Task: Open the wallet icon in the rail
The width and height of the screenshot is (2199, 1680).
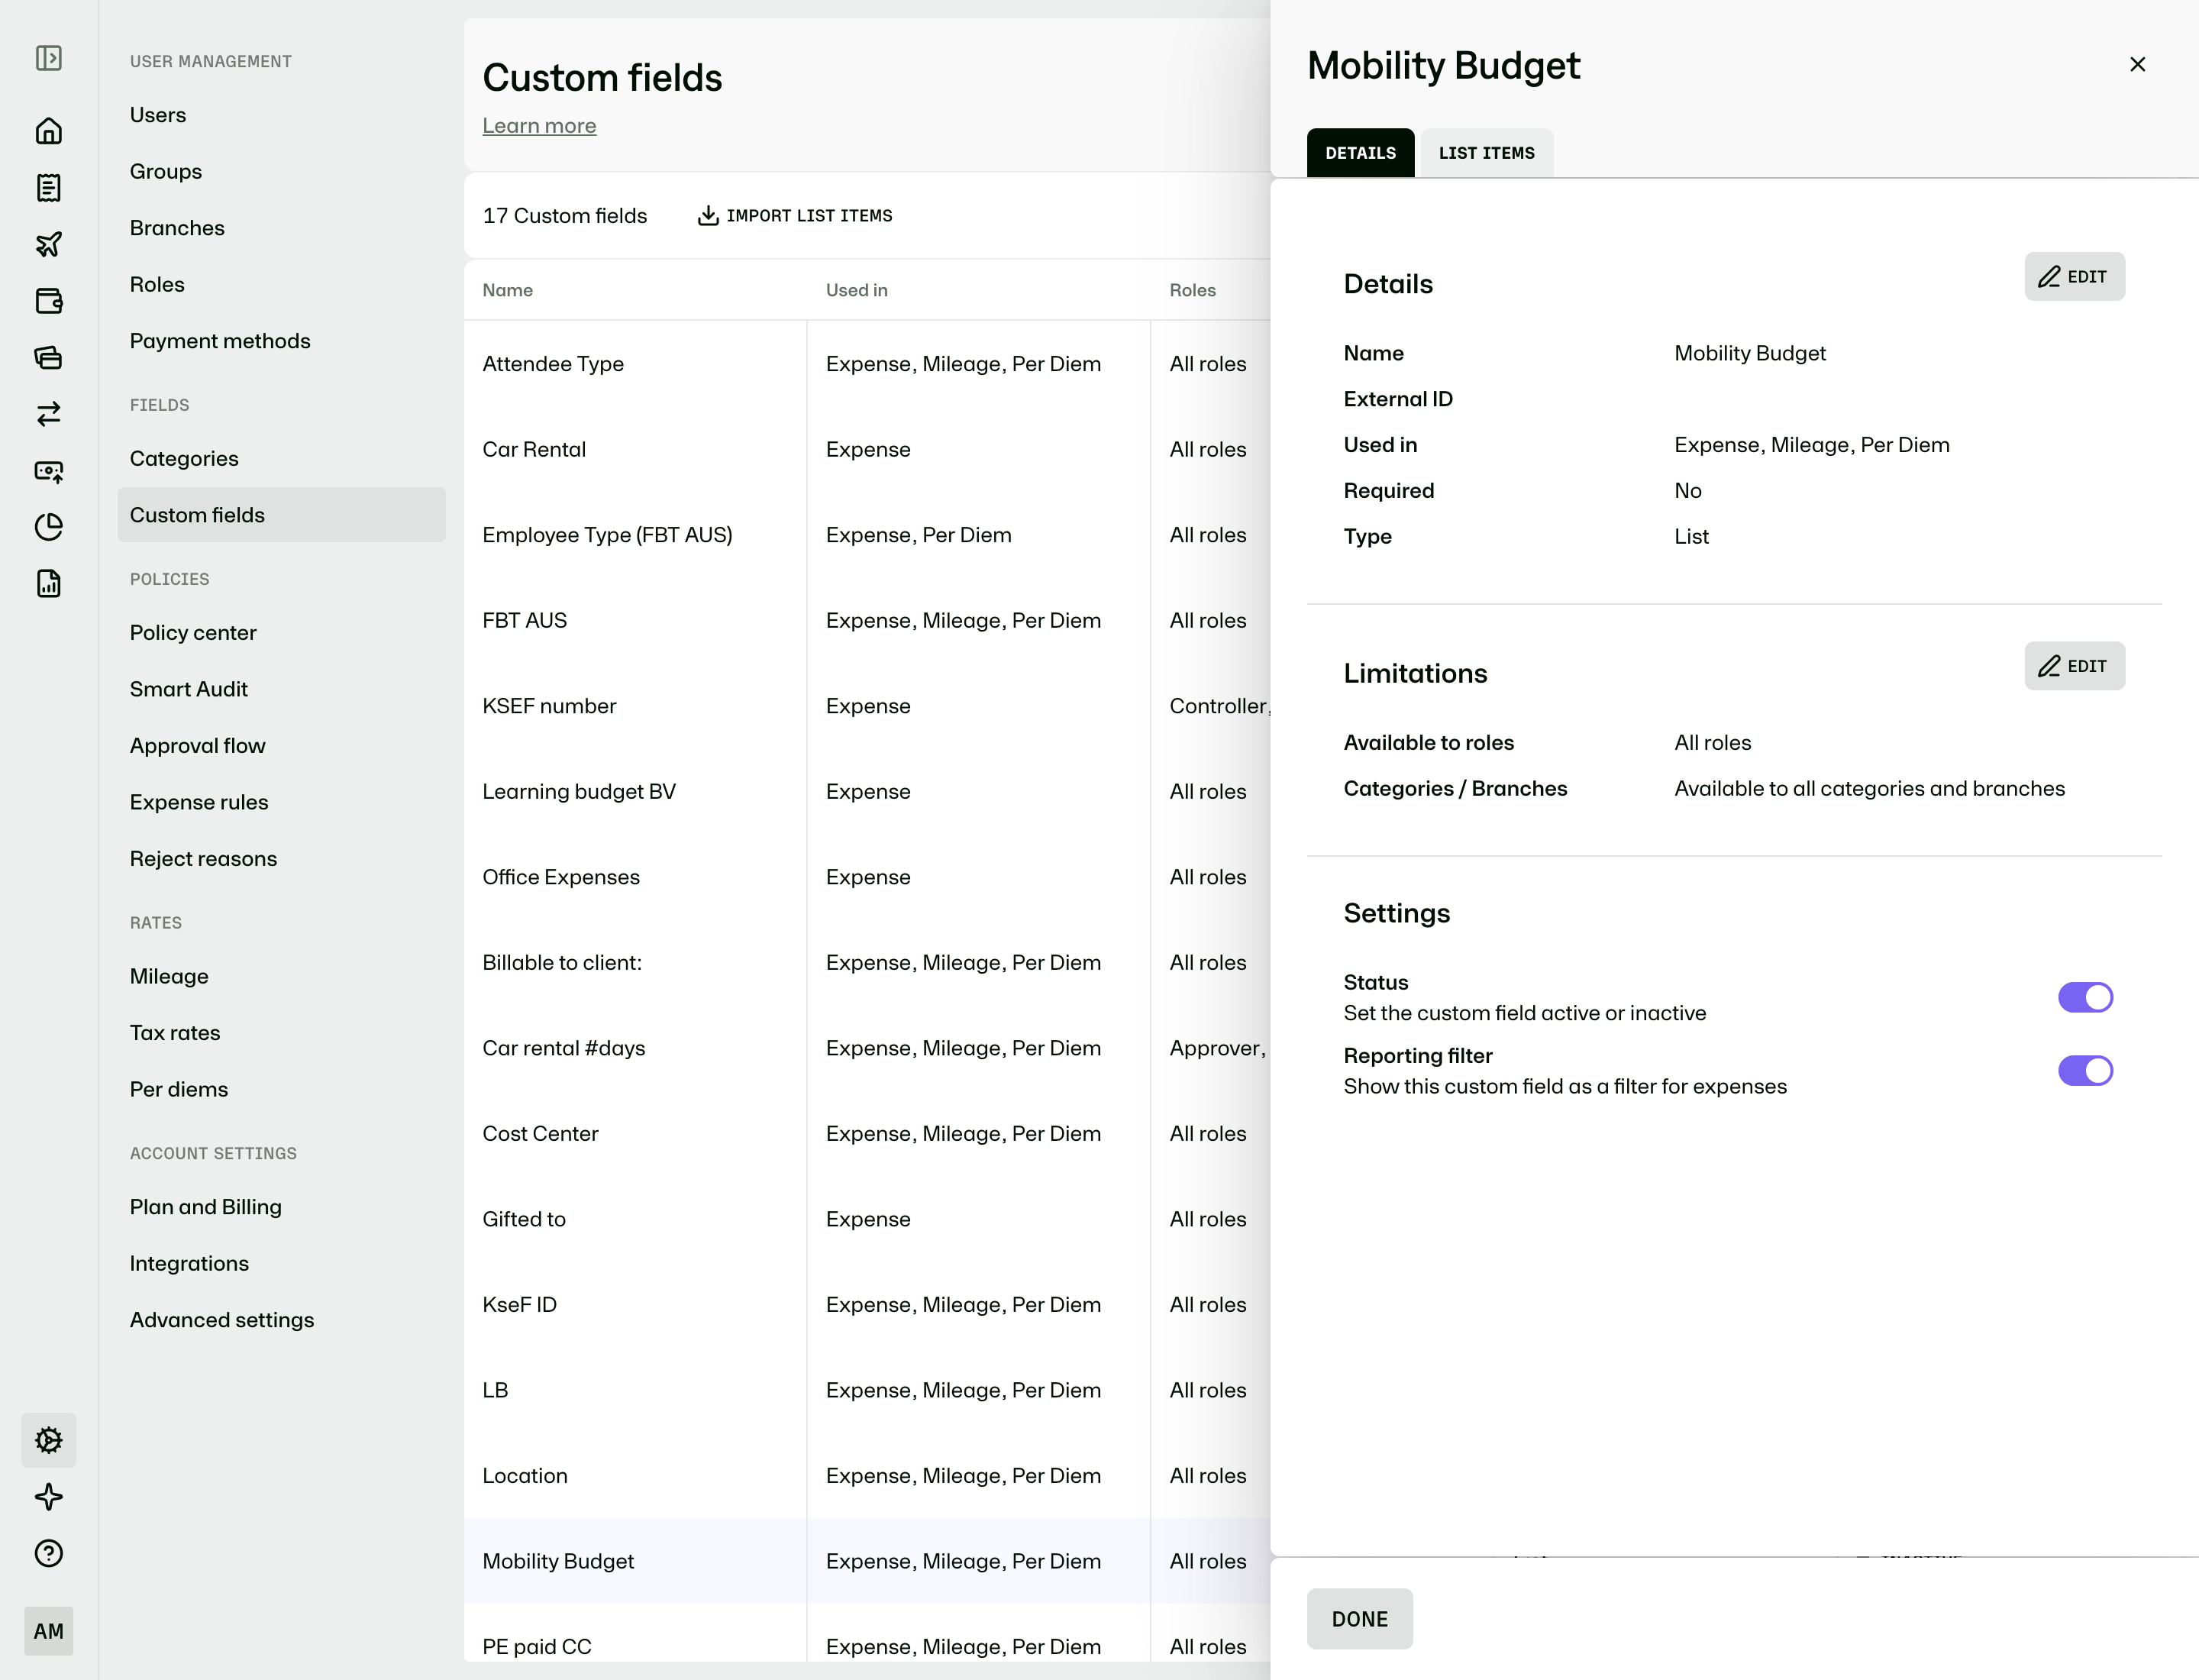Action: click(x=48, y=301)
